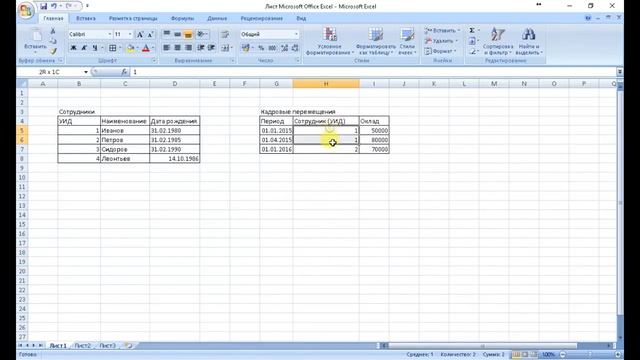Apply cell borders

[112, 48]
